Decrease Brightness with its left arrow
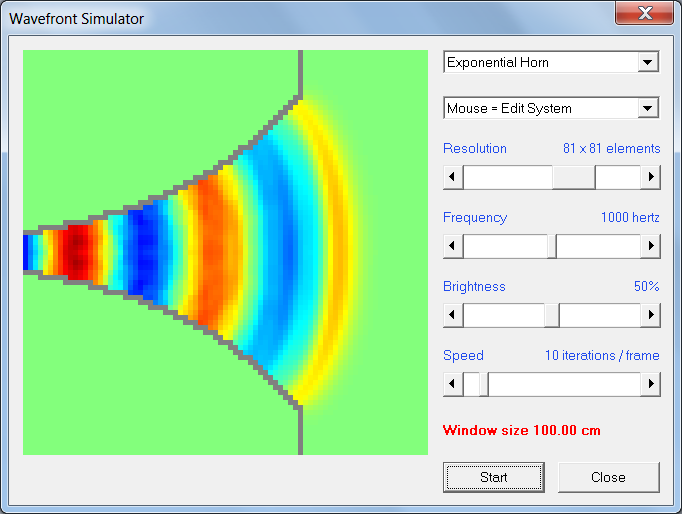Viewport: 682px width, 514px height. 453,315
